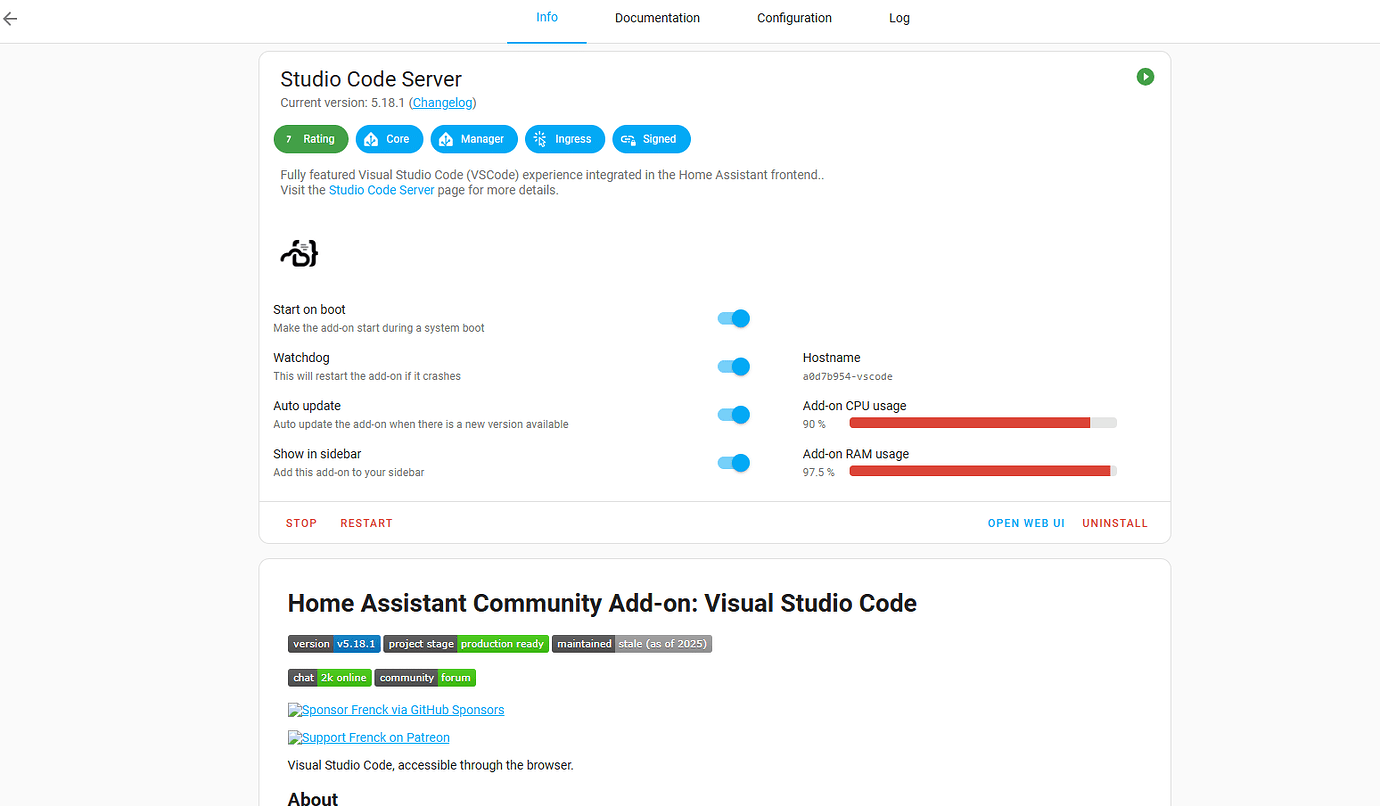The width and height of the screenshot is (1380, 806).
Task: Switch to the Info tab
Action: [547, 18]
